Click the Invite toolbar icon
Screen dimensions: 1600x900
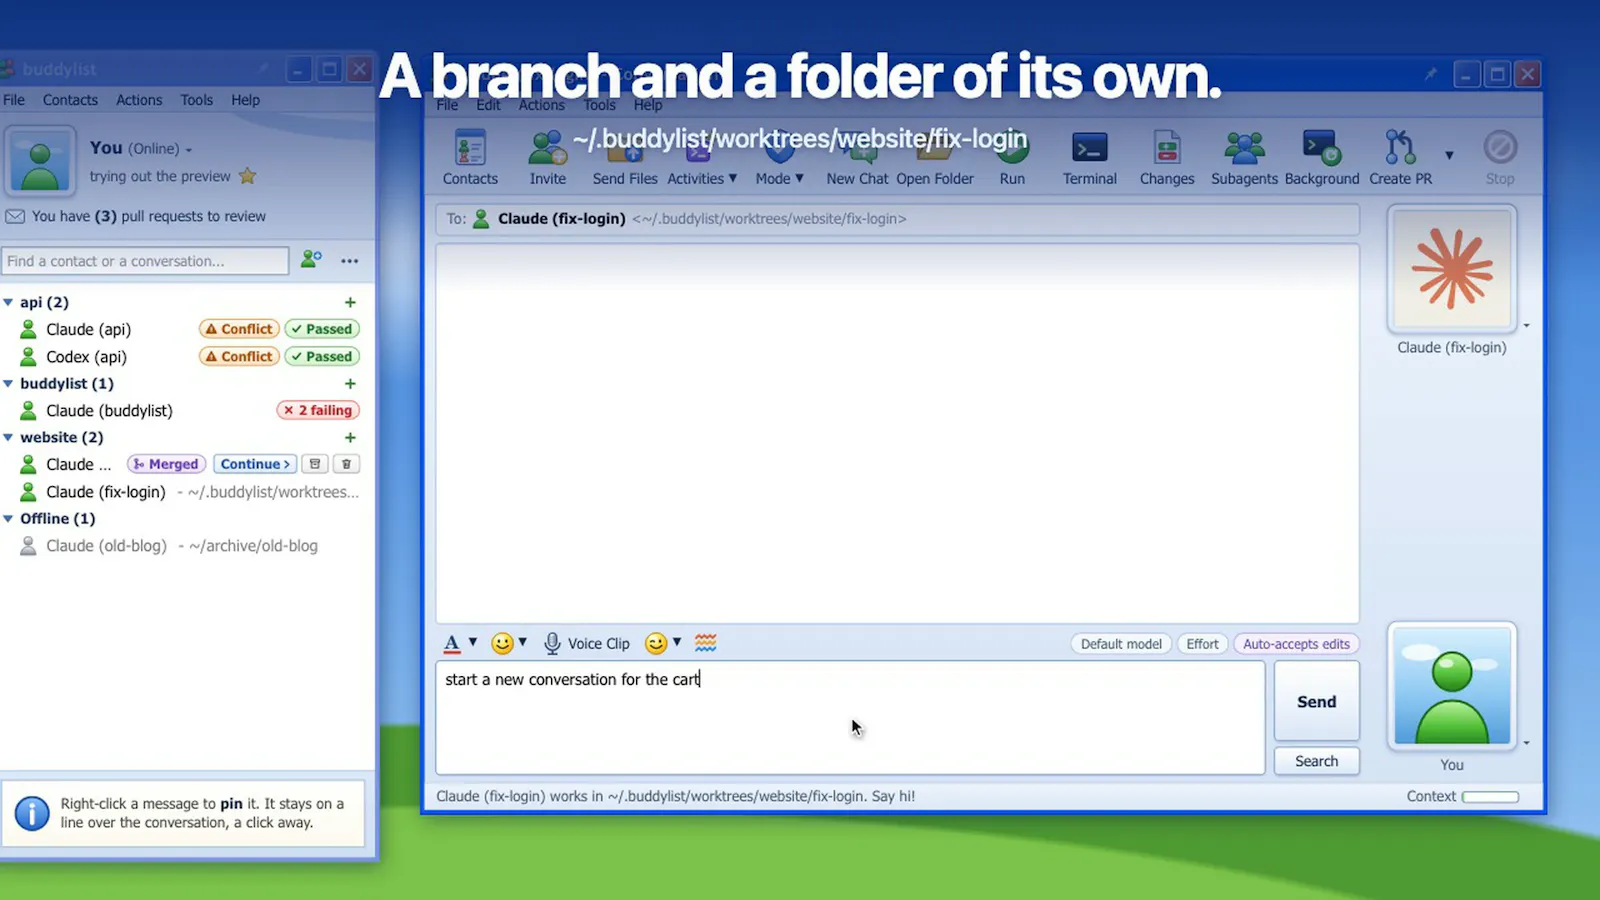[x=547, y=158]
